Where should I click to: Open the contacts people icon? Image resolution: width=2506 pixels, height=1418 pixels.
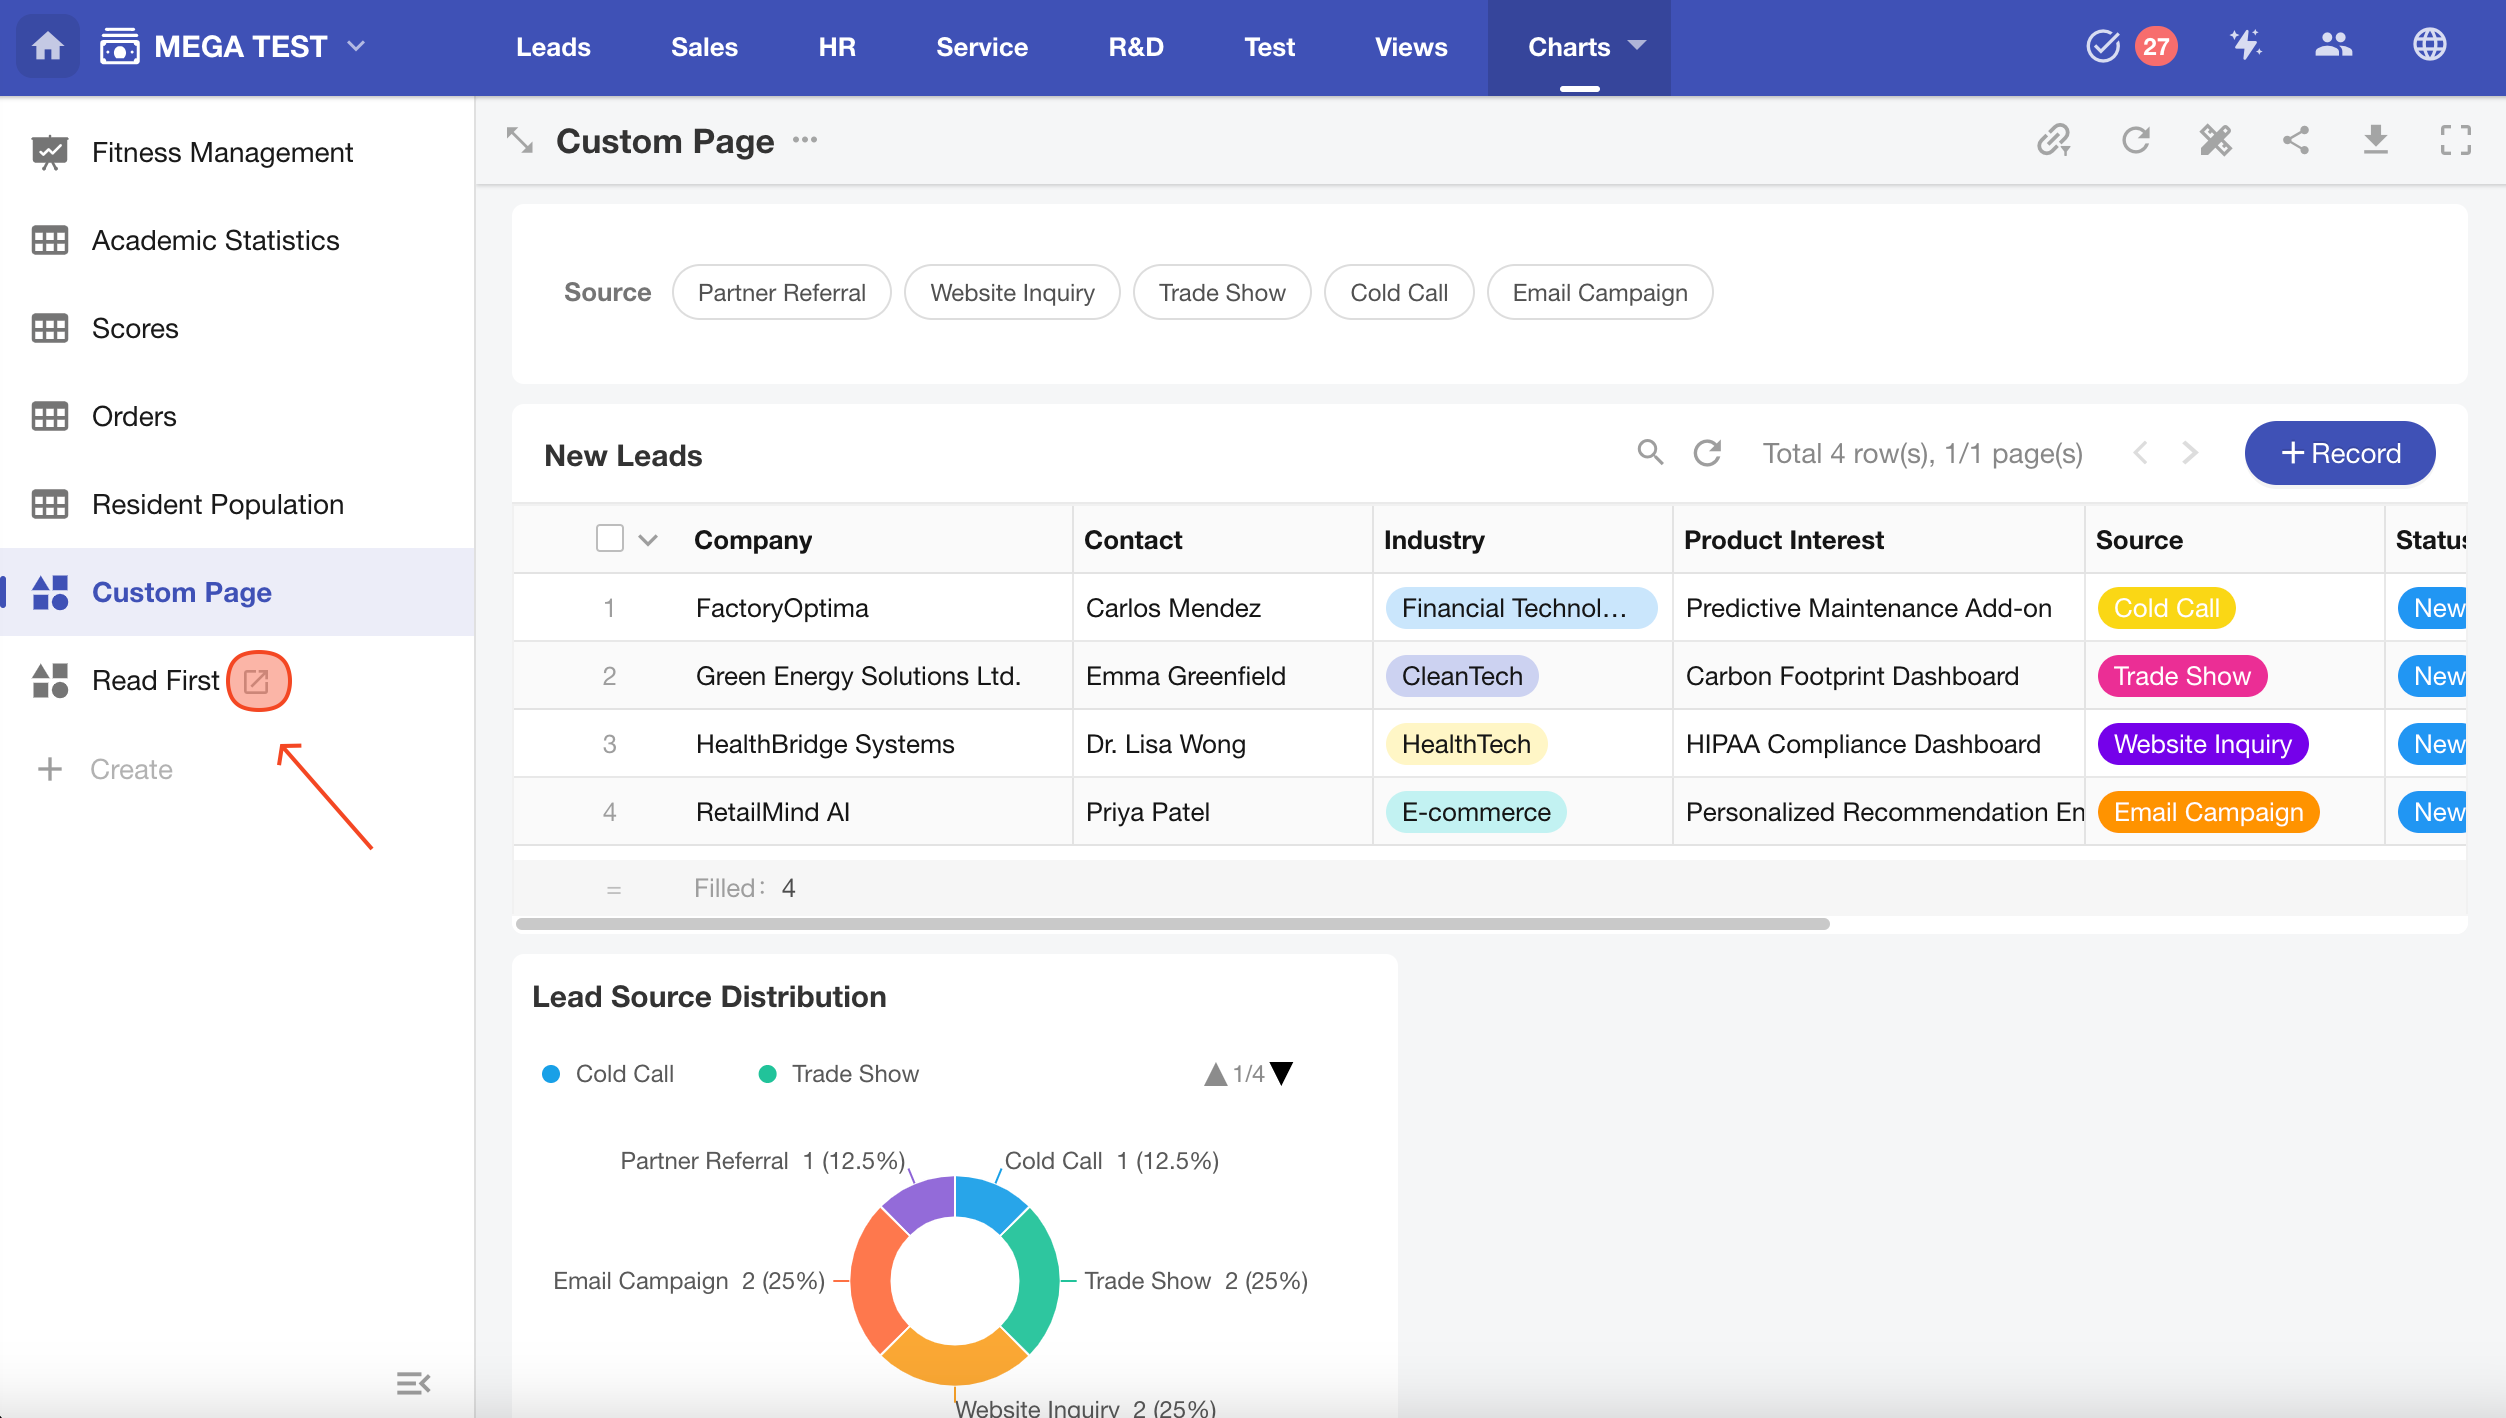click(2333, 46)
